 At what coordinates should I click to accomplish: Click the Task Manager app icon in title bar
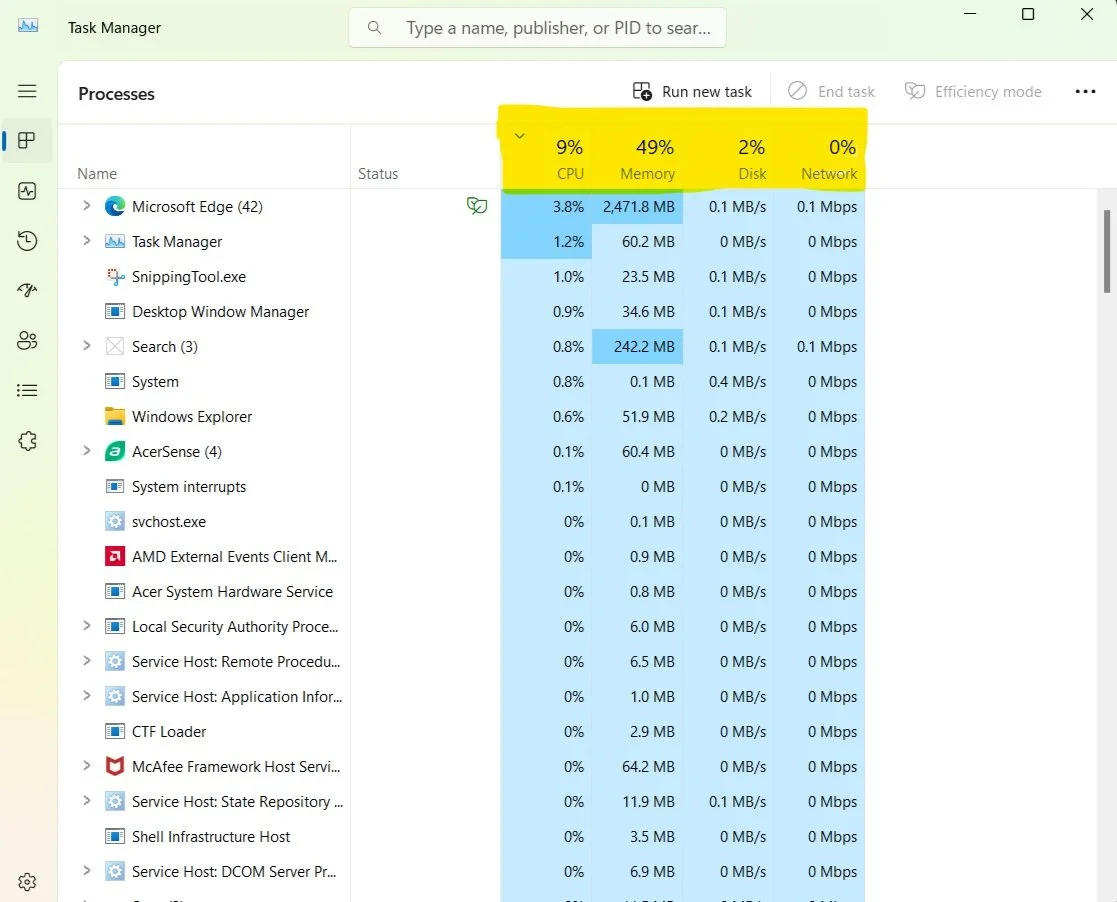[28, 26]
